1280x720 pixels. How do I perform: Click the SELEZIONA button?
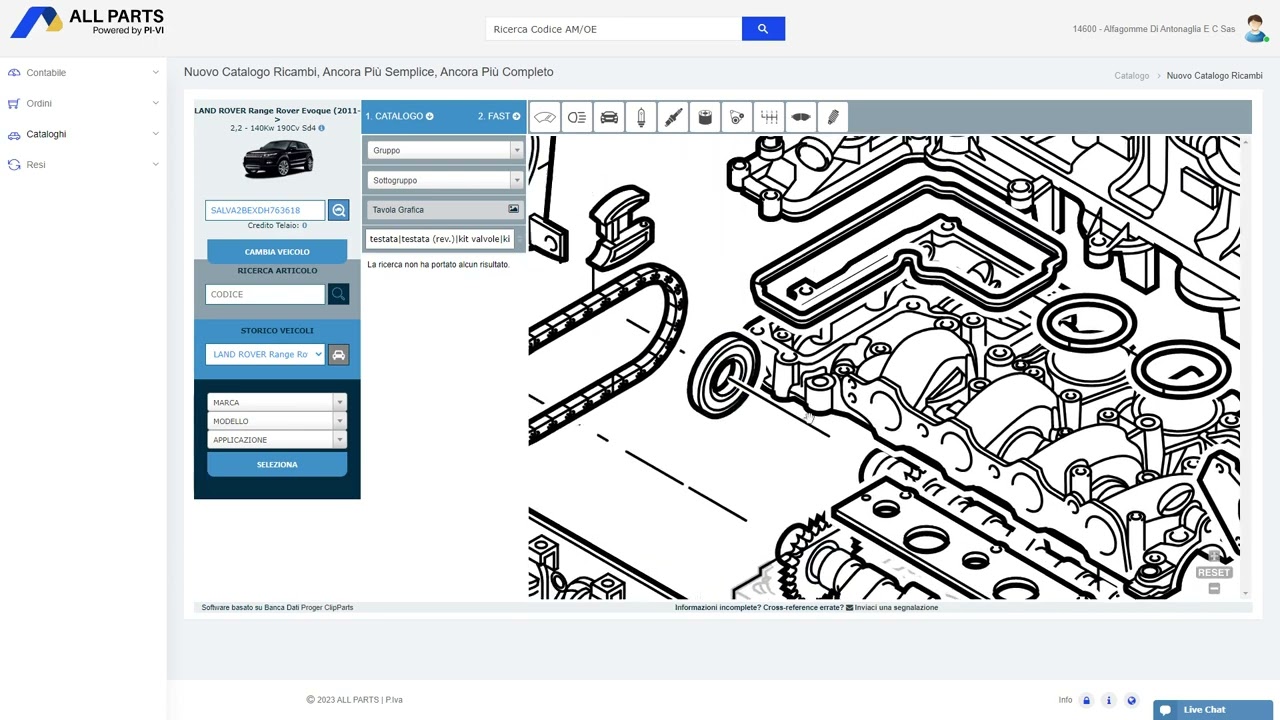pos(277,465)
